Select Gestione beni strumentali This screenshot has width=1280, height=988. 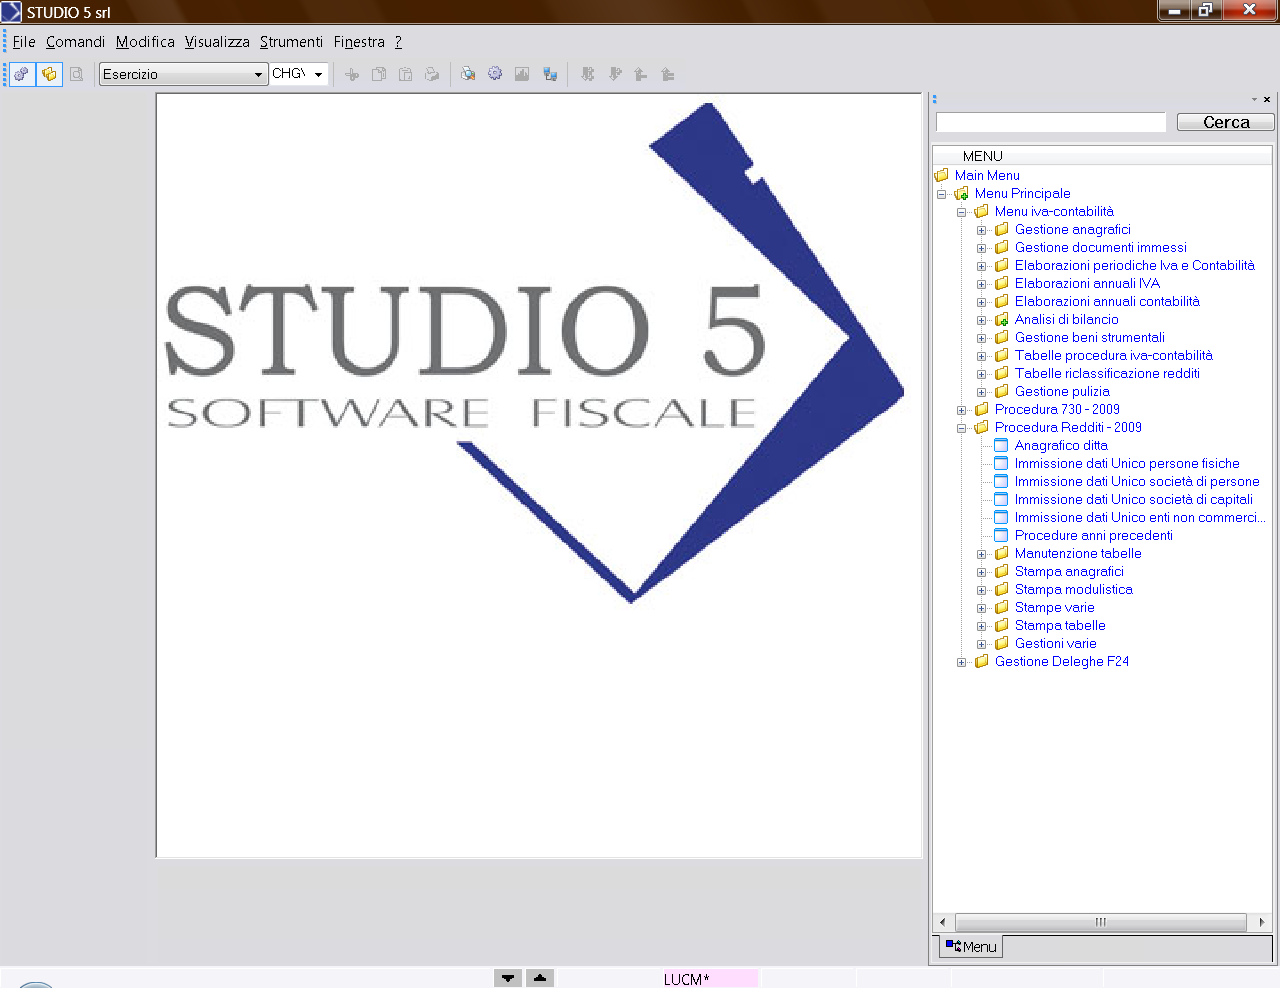point(1089,337)
